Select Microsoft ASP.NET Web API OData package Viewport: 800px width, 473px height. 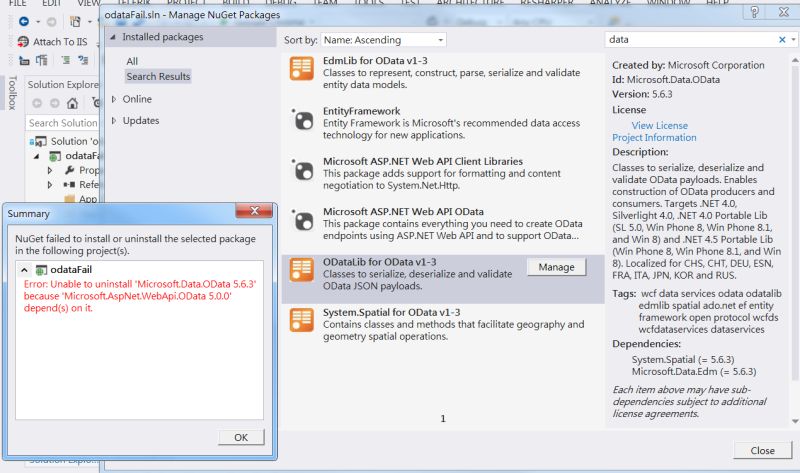click(x=443, y=223)
